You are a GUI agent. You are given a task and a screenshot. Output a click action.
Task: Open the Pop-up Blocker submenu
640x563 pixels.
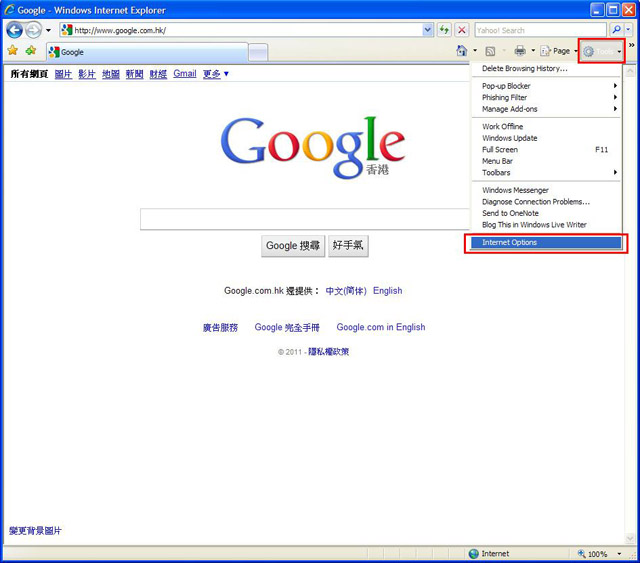click(x=546, y=86)
